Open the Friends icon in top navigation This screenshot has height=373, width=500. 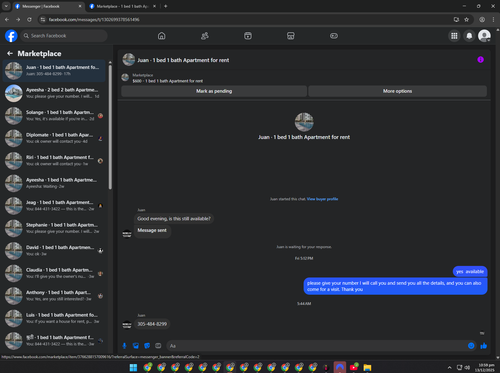[x=205, y=36]
